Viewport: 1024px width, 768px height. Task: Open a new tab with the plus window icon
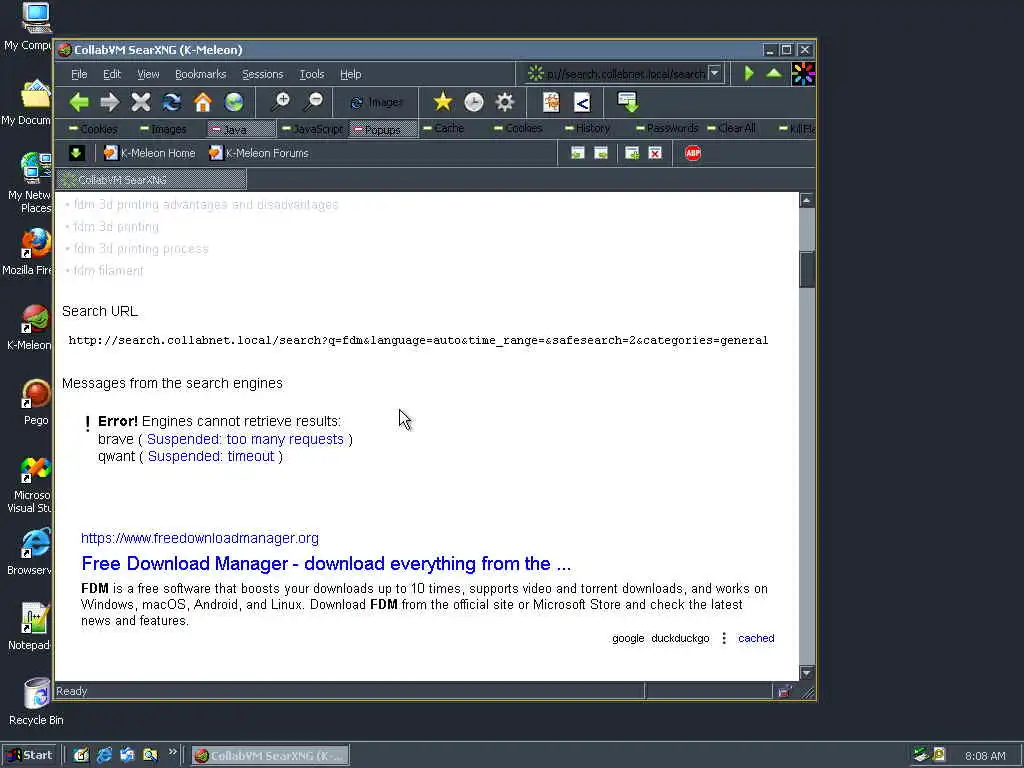click(x=632, y=153)
